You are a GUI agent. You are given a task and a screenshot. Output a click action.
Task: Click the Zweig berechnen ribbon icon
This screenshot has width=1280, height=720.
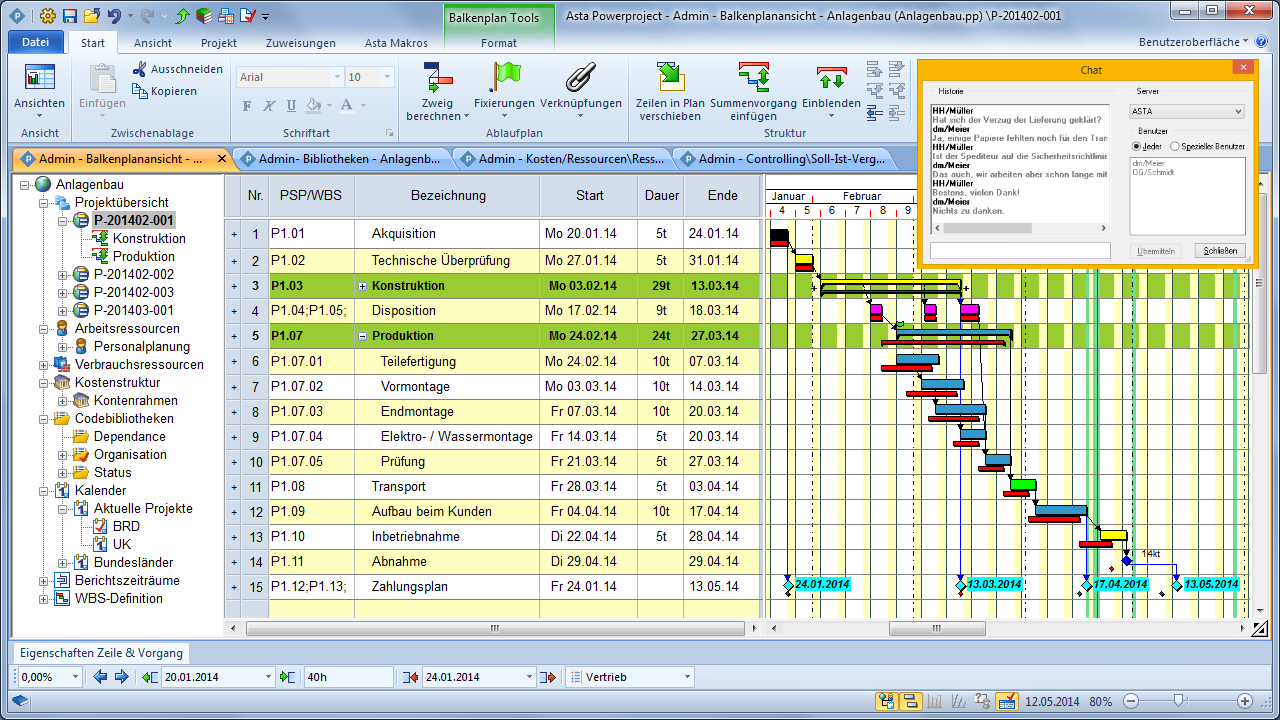tap(437, 78)
